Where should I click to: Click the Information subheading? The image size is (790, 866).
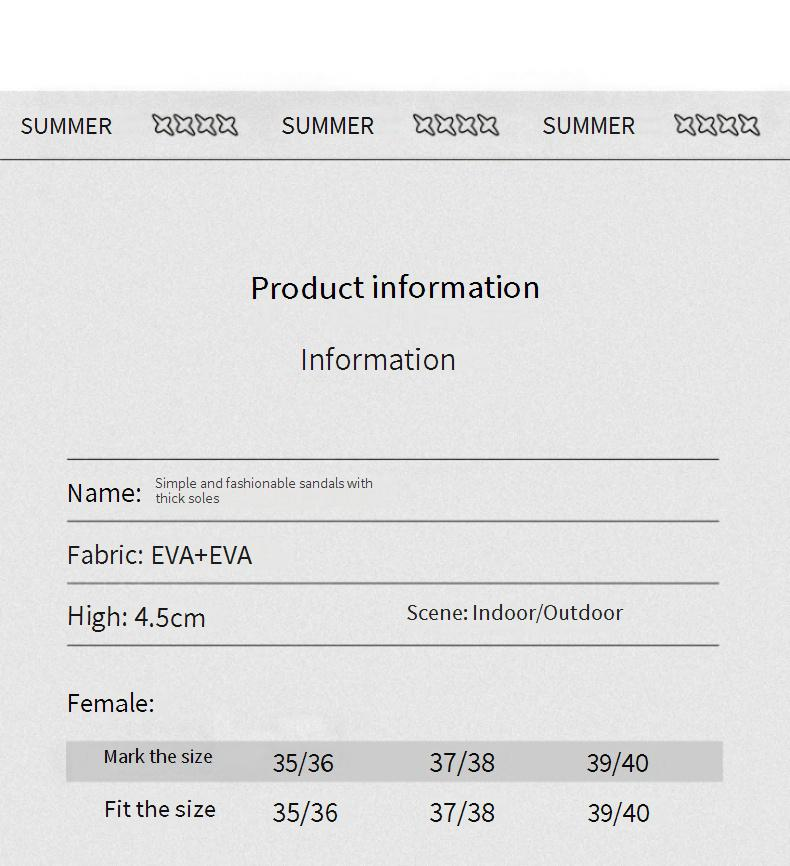(x=378, y=359)
